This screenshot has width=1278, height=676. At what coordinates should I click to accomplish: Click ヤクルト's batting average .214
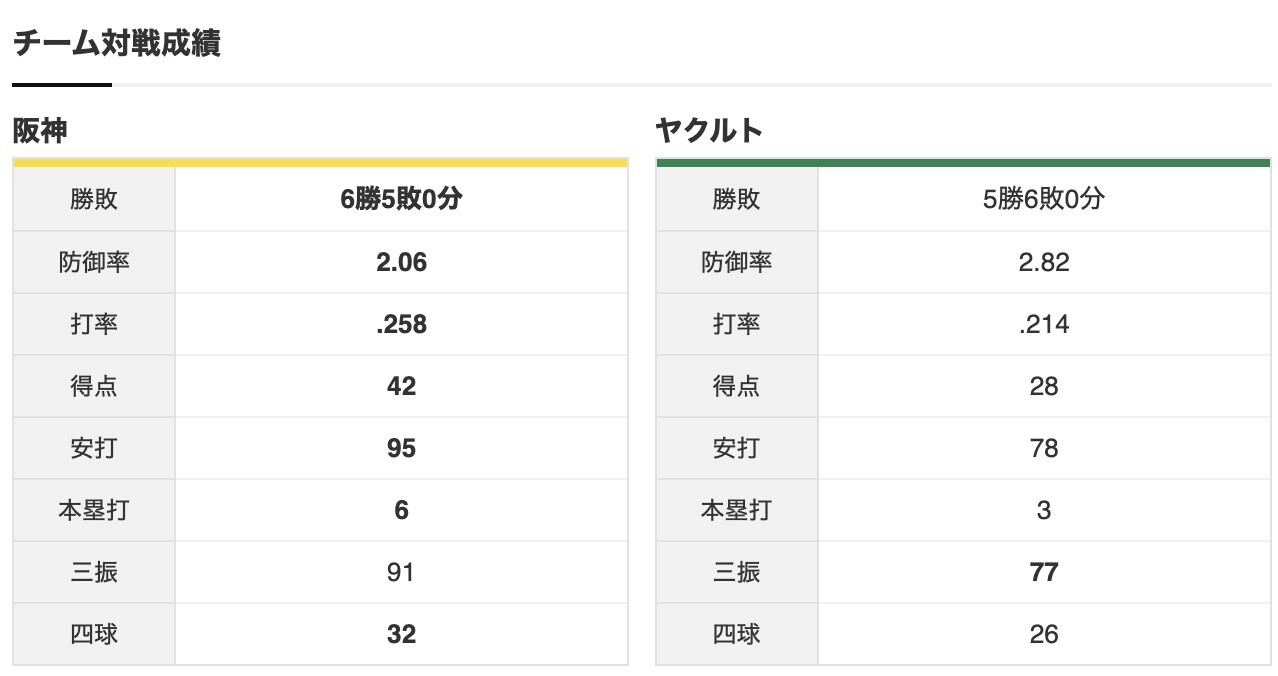[x=1043, y=324]
